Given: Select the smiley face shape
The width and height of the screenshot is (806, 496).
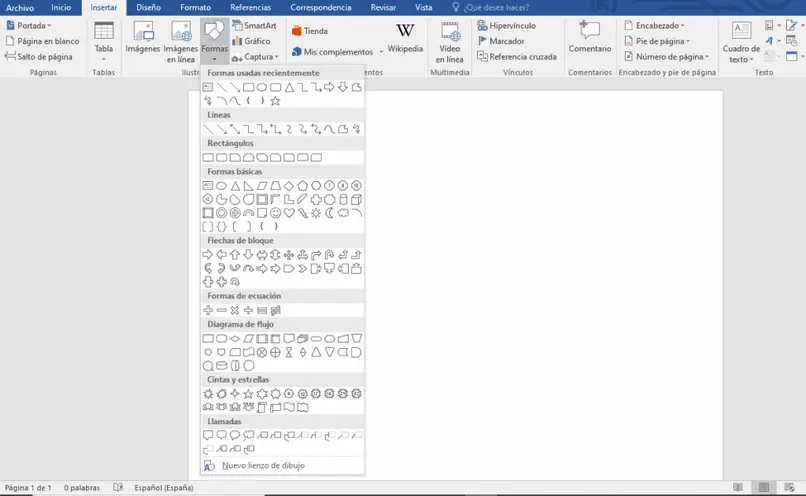Looking at the screenshot, I should [x=276, y=213].
